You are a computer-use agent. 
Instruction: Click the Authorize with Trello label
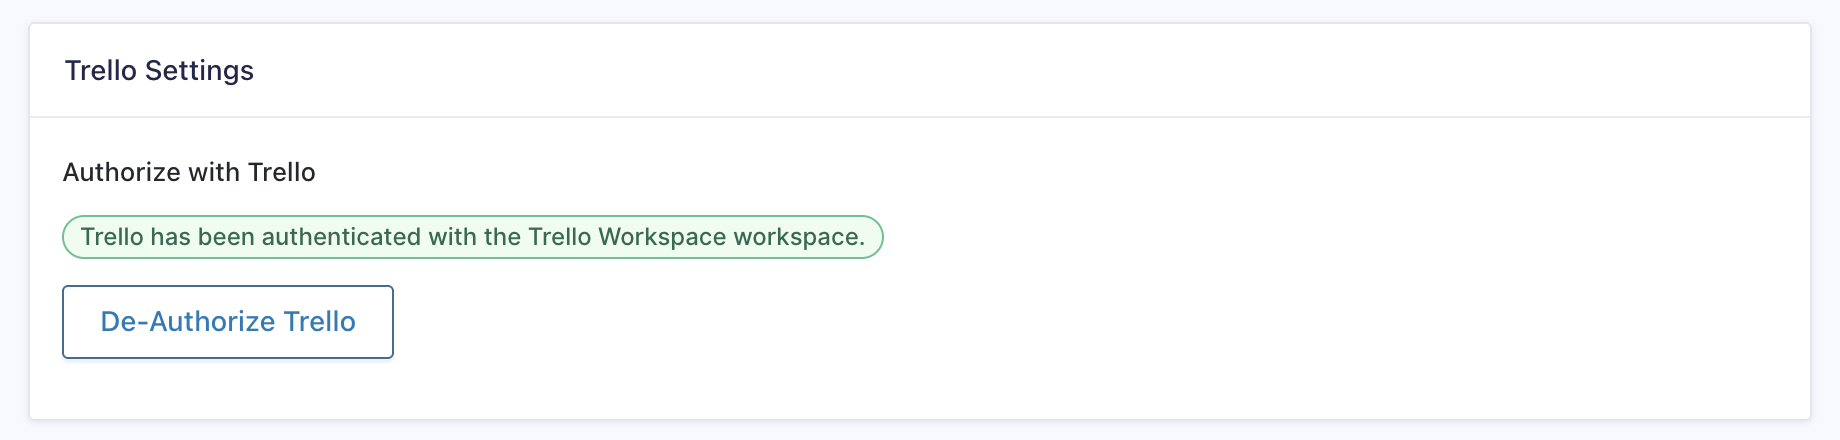point(189,172)
